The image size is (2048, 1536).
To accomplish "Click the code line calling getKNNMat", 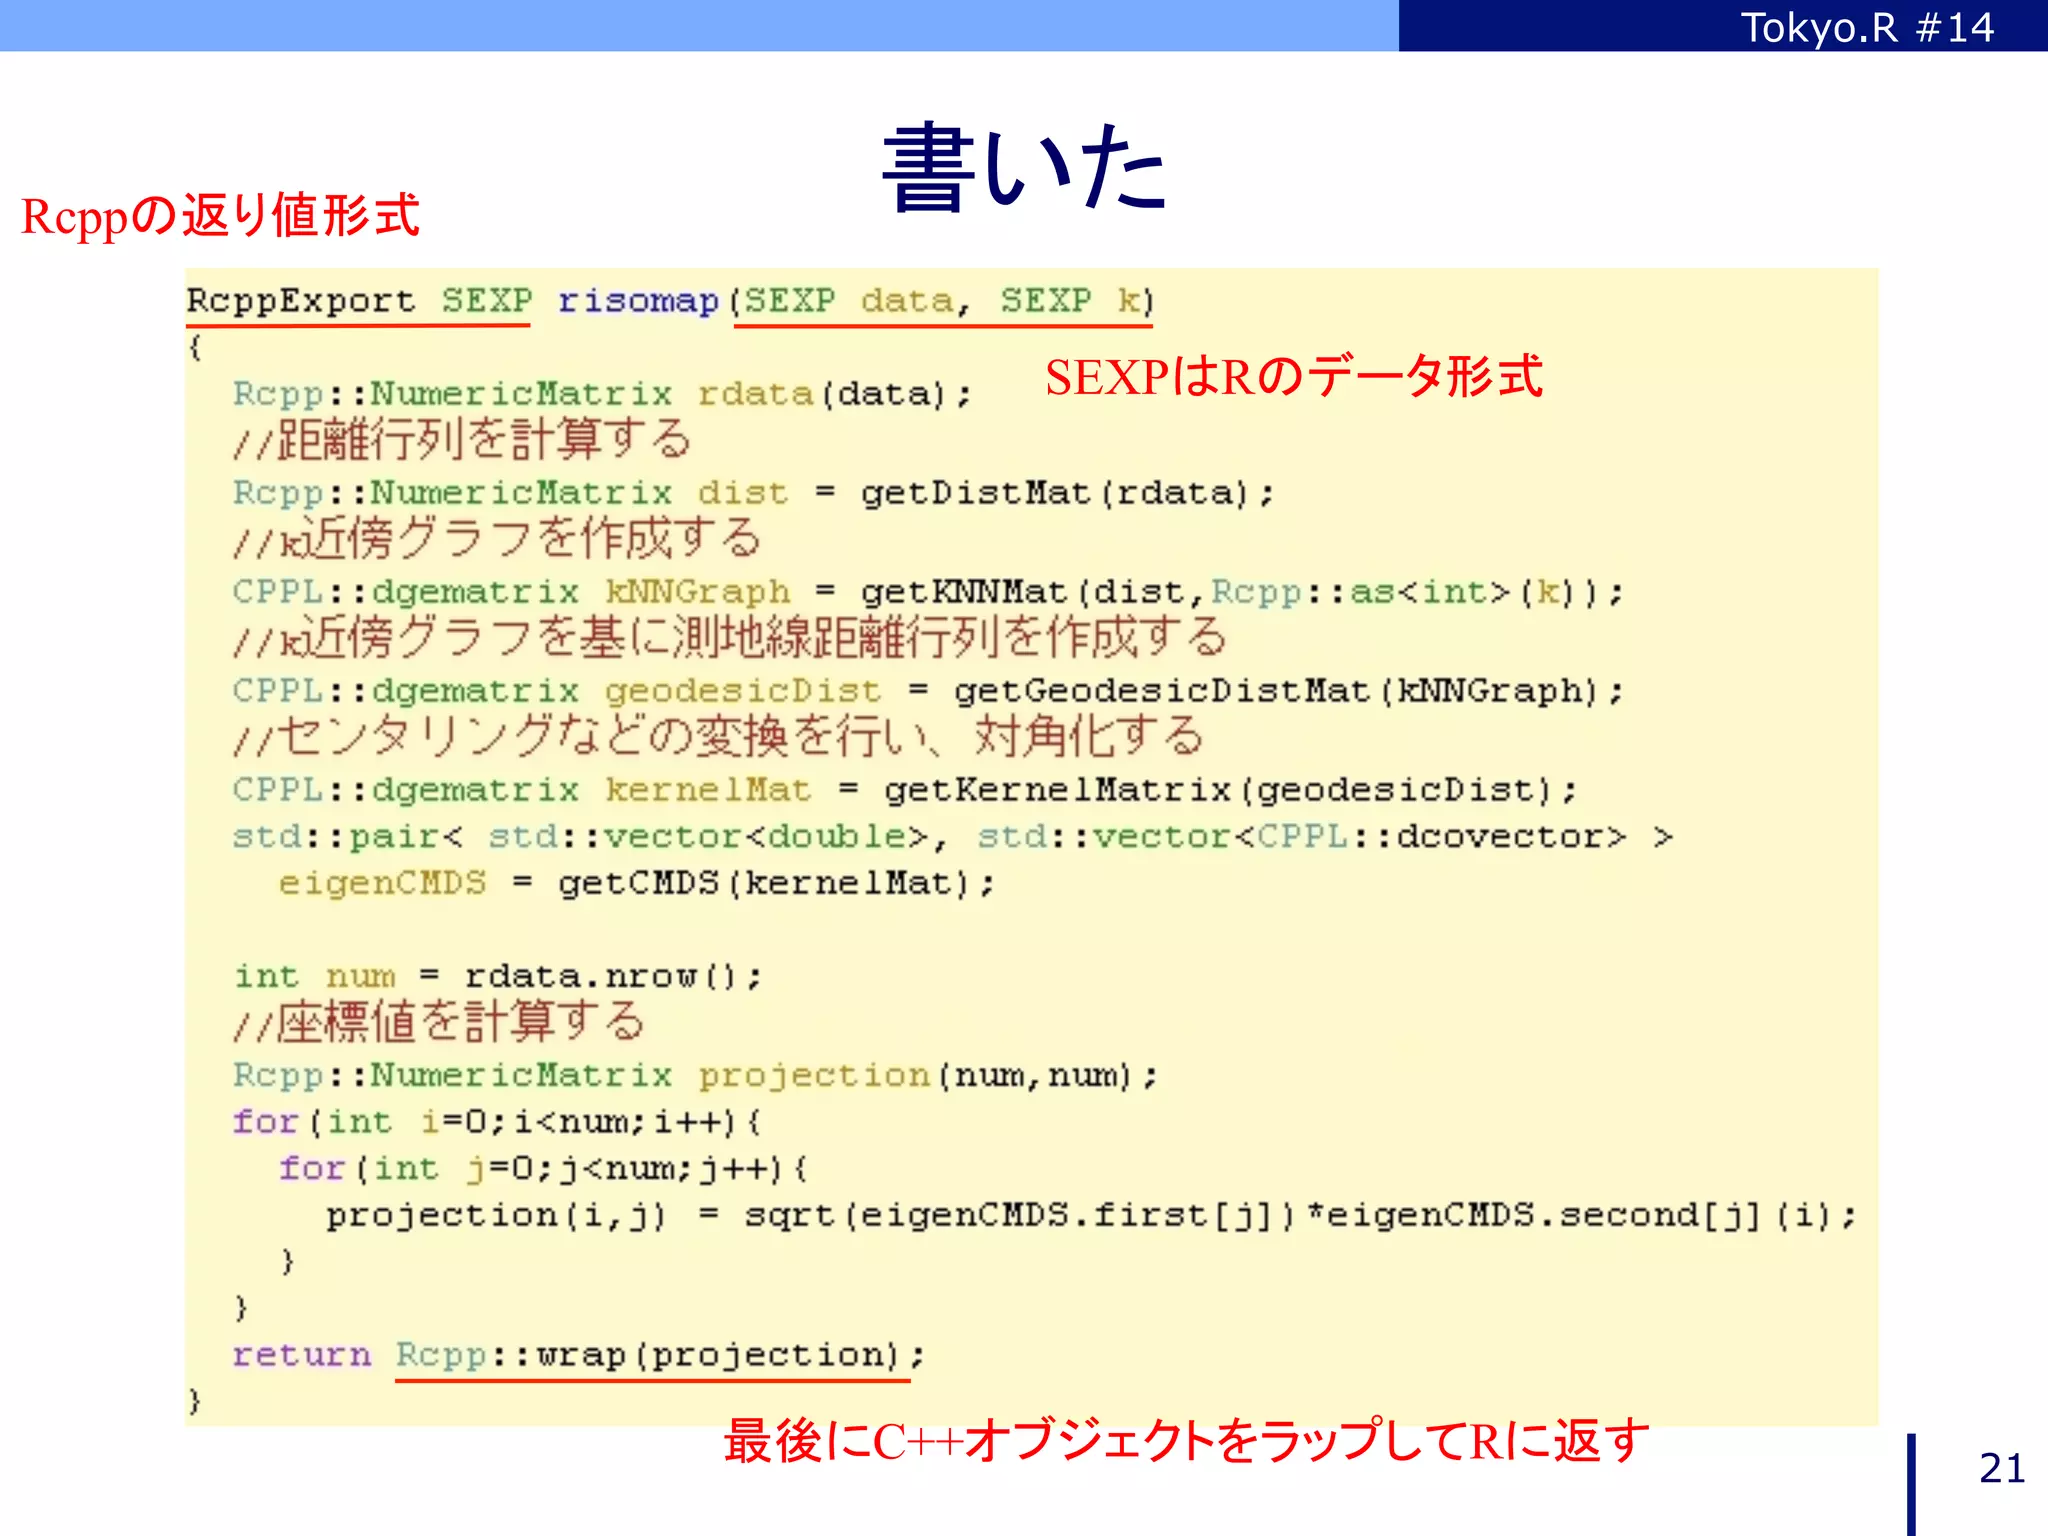I will point(928,592).
